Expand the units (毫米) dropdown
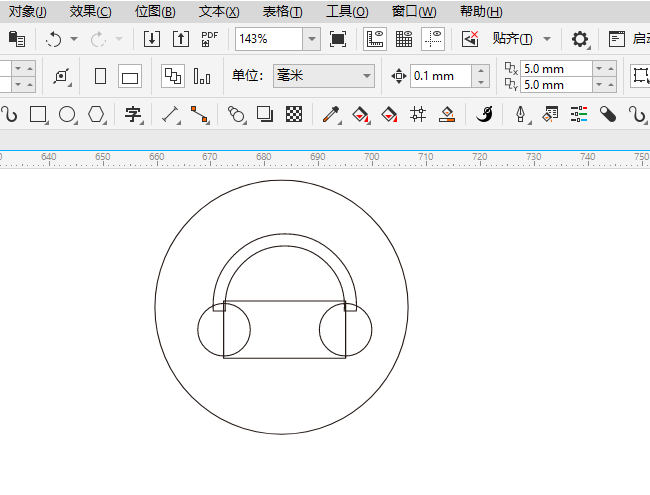Screen dimensions: 650x495 pyautogui.click(x=367, y=76)
